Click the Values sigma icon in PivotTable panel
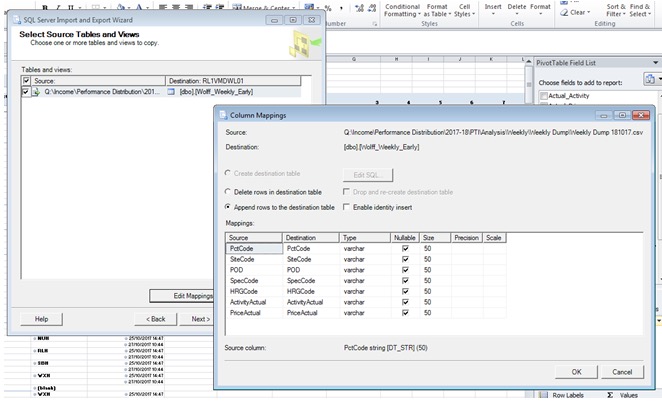Screen dimensions: 662x401 610,396
